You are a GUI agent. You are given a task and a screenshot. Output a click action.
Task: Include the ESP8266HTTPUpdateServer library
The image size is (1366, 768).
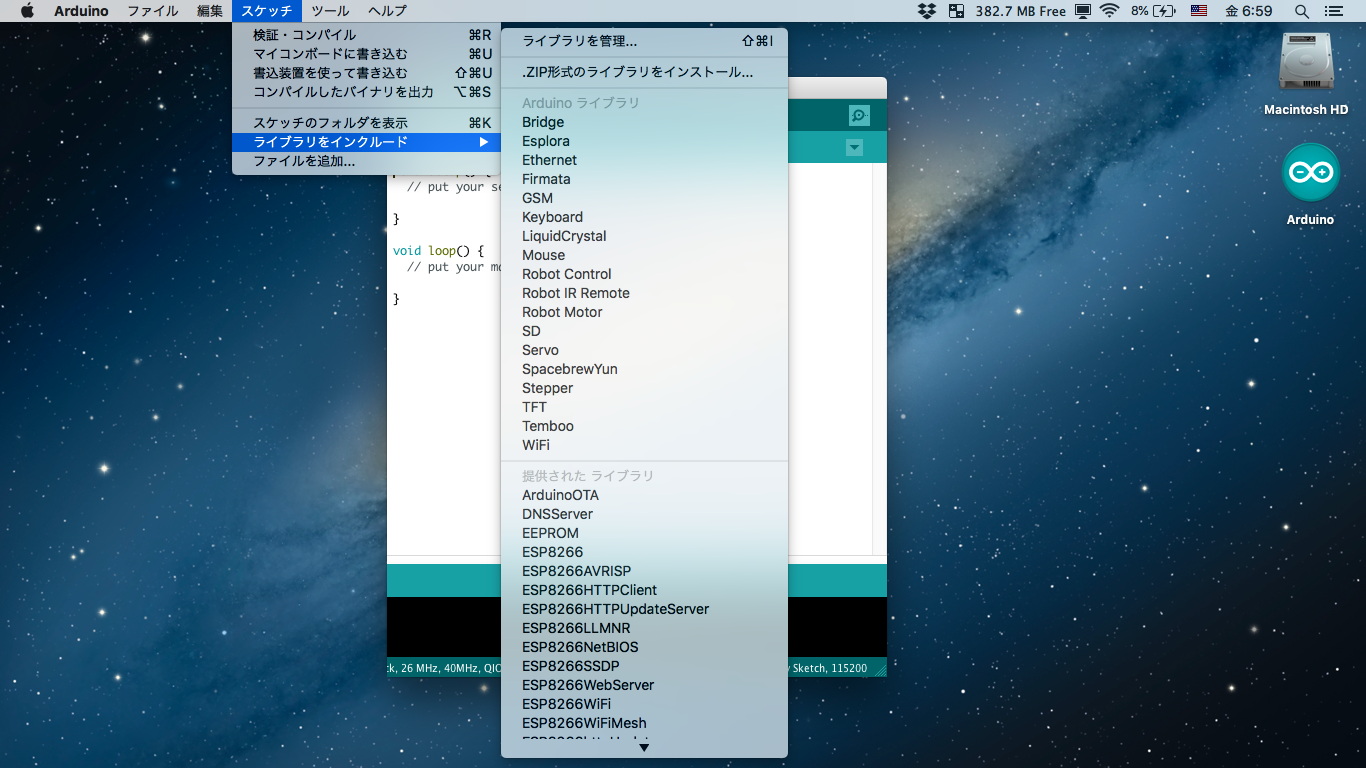coord(644,609)
